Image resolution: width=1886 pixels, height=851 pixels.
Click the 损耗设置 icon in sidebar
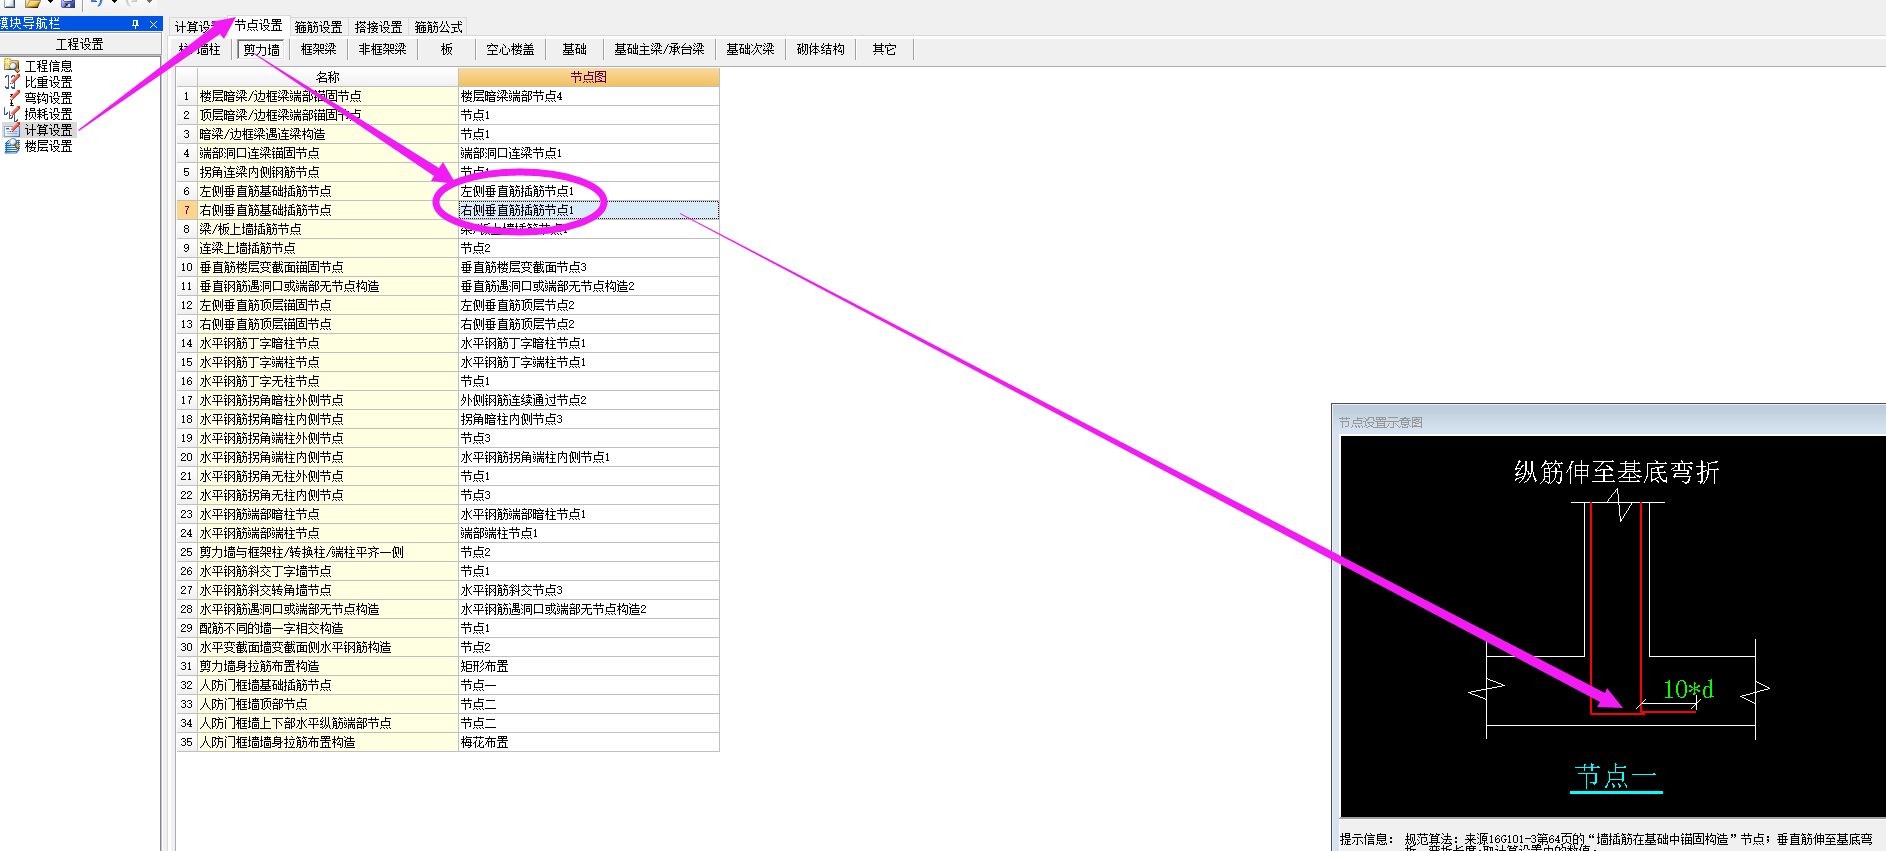tap(12, 114)
